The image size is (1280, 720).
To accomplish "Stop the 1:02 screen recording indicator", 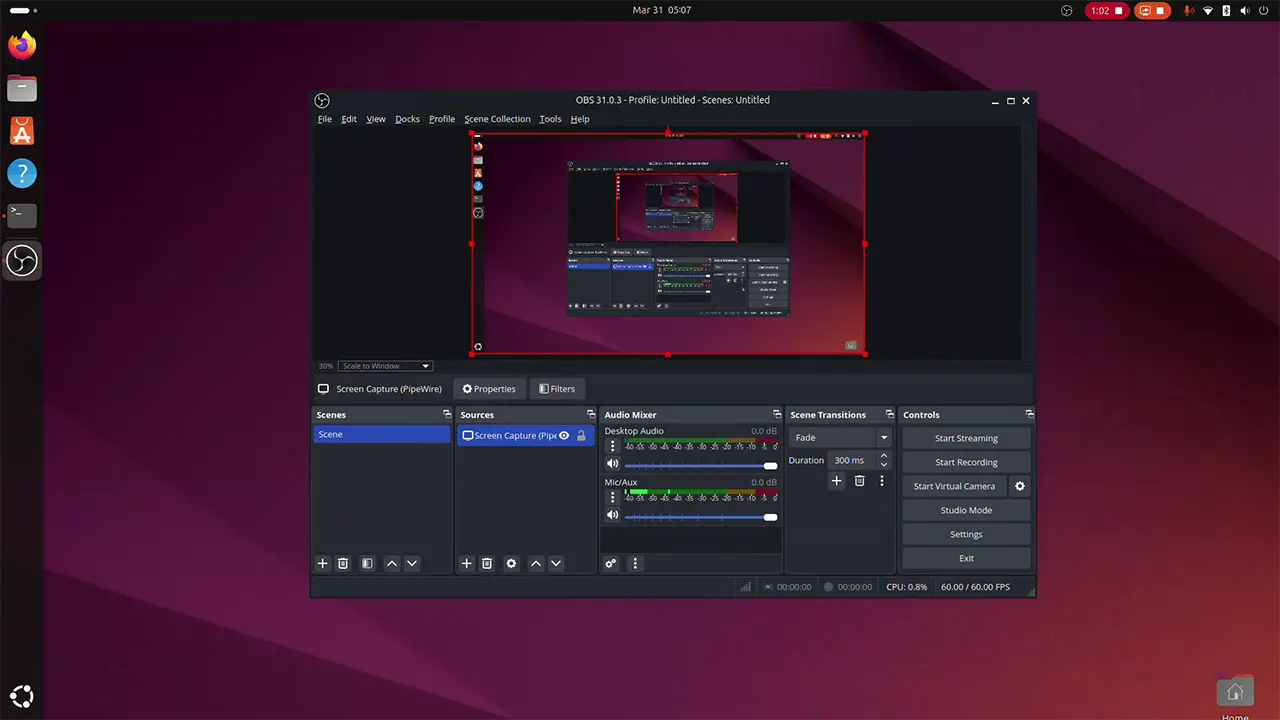I will point(1107,10).
